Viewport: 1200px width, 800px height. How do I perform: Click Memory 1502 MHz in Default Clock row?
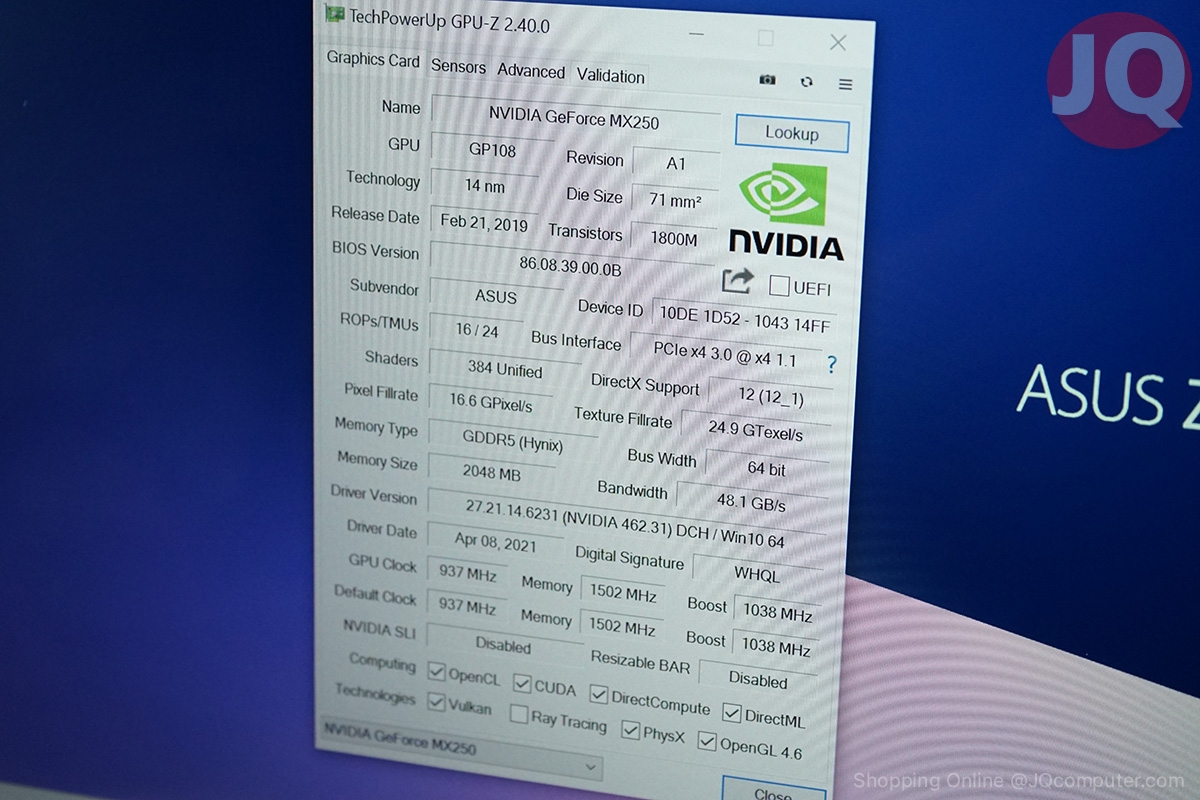621,627
